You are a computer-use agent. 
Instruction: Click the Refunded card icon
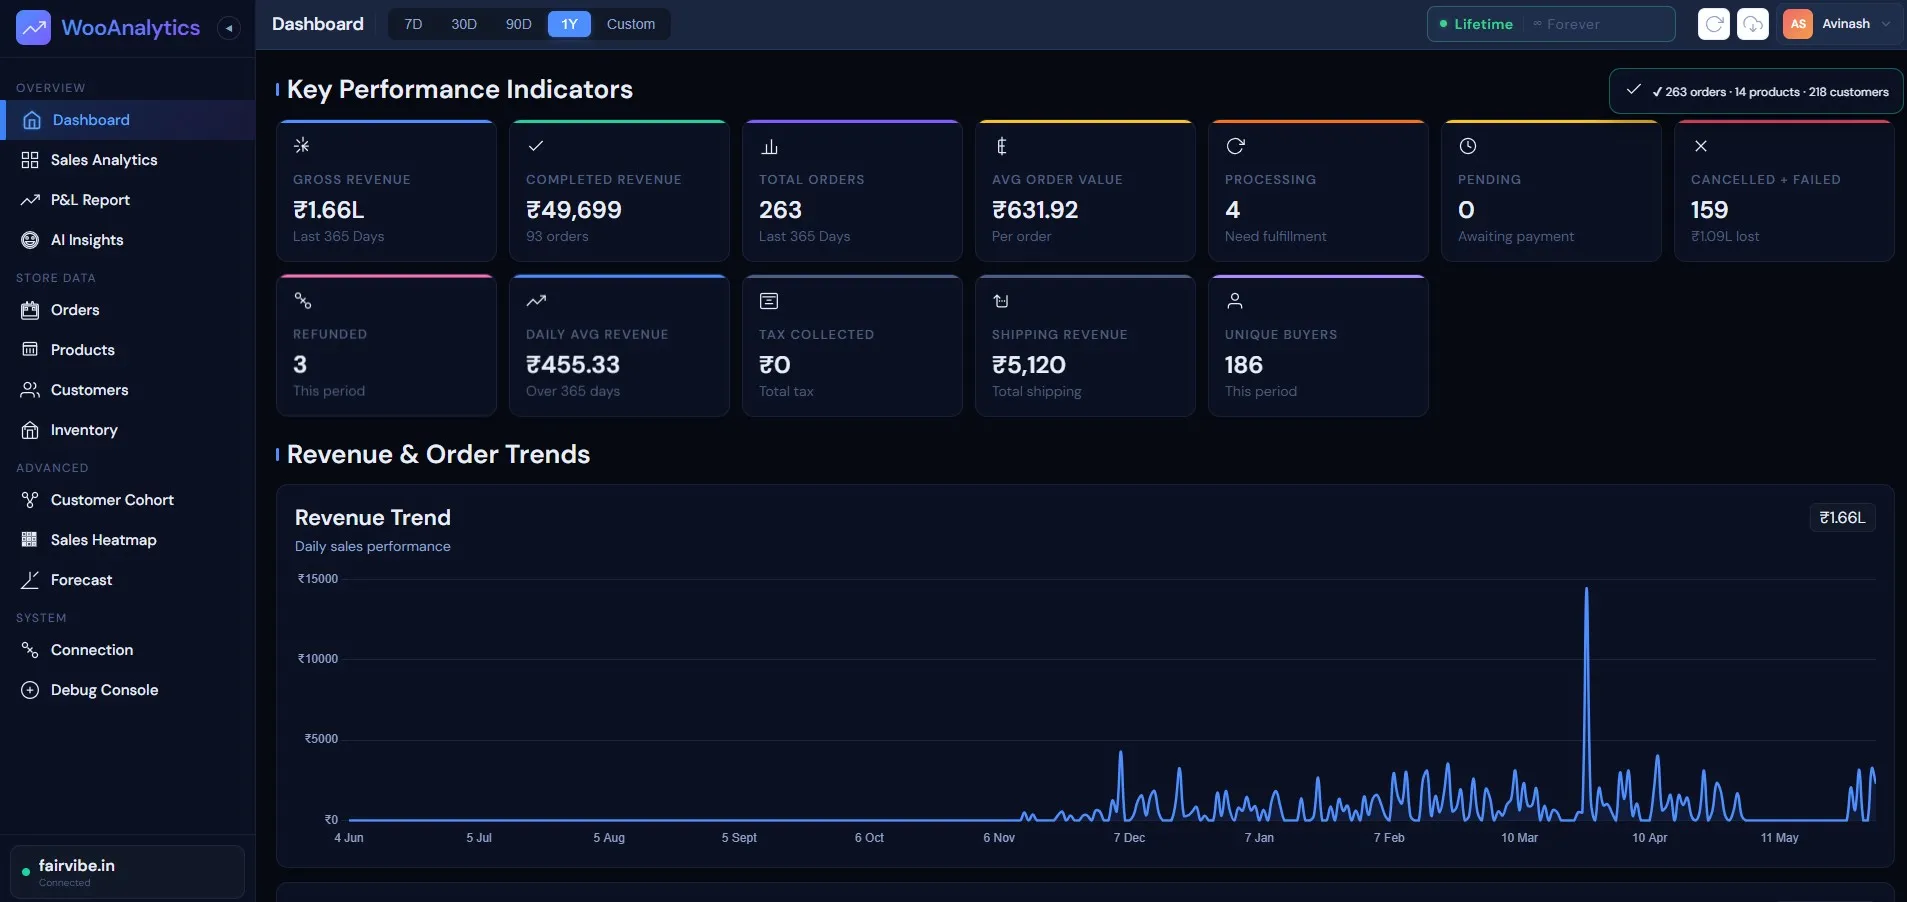pos(302,301)
